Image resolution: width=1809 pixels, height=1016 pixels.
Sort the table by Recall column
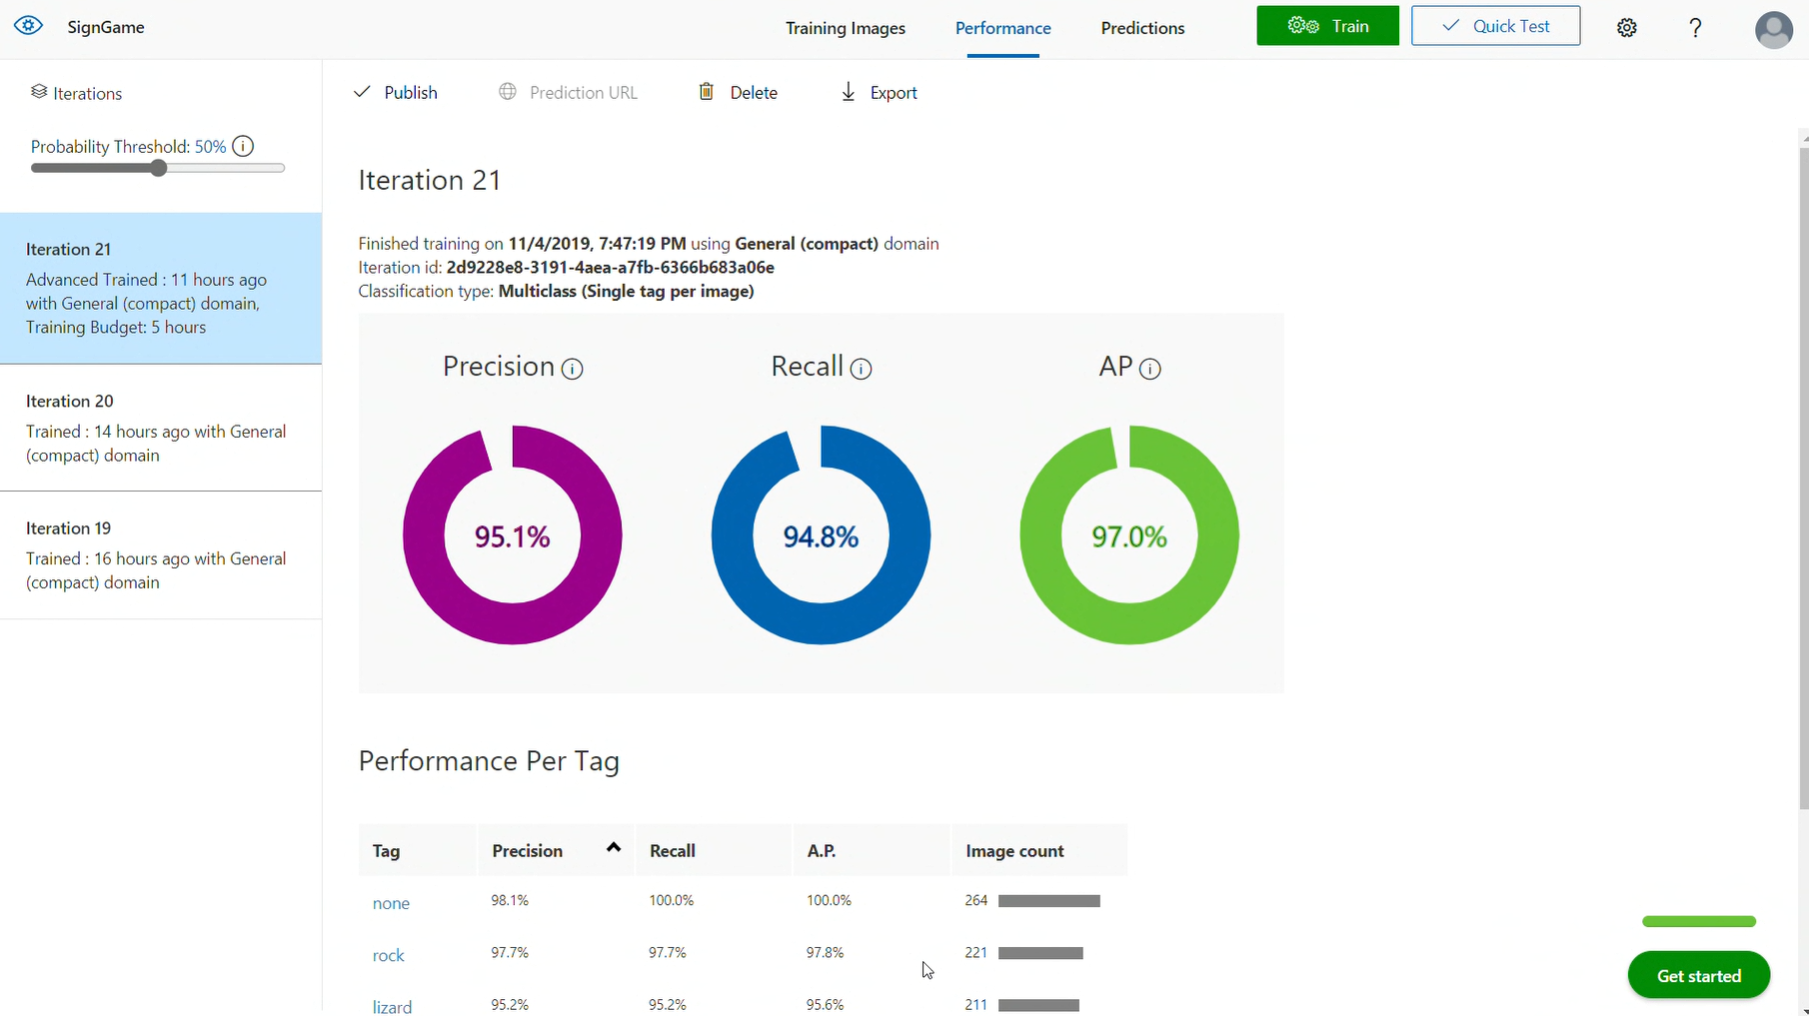672,851
